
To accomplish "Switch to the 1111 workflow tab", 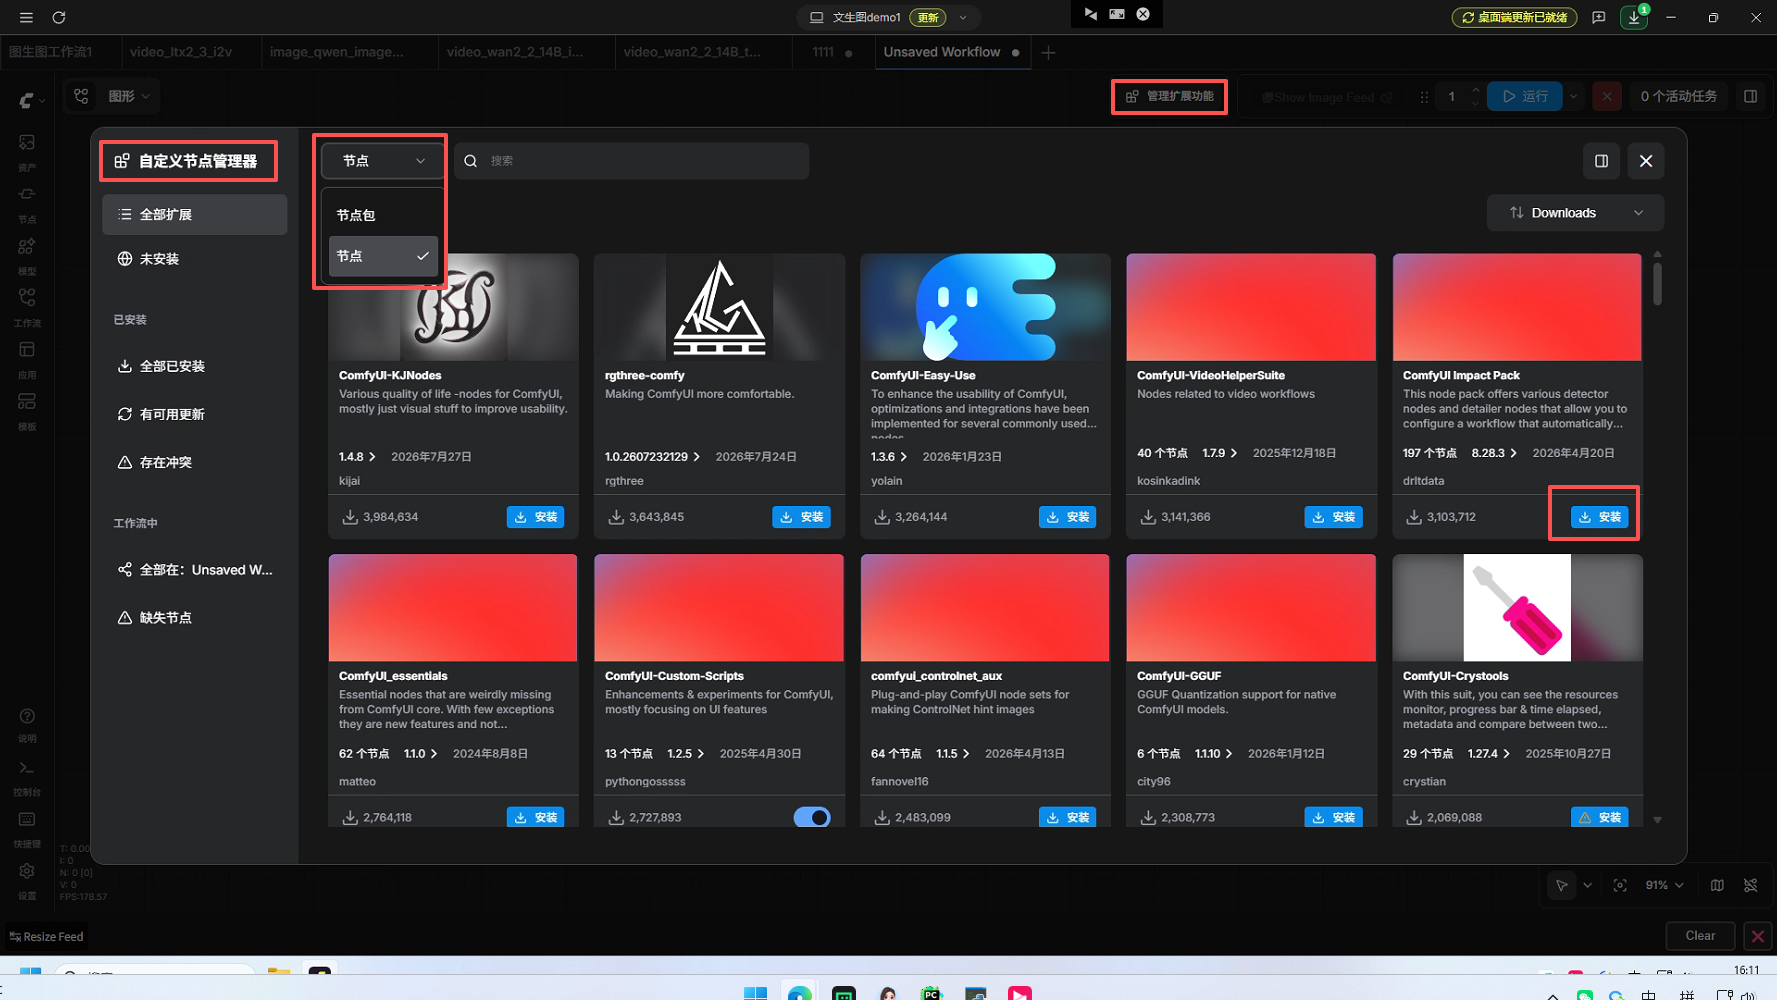I will tap(833, 52).
